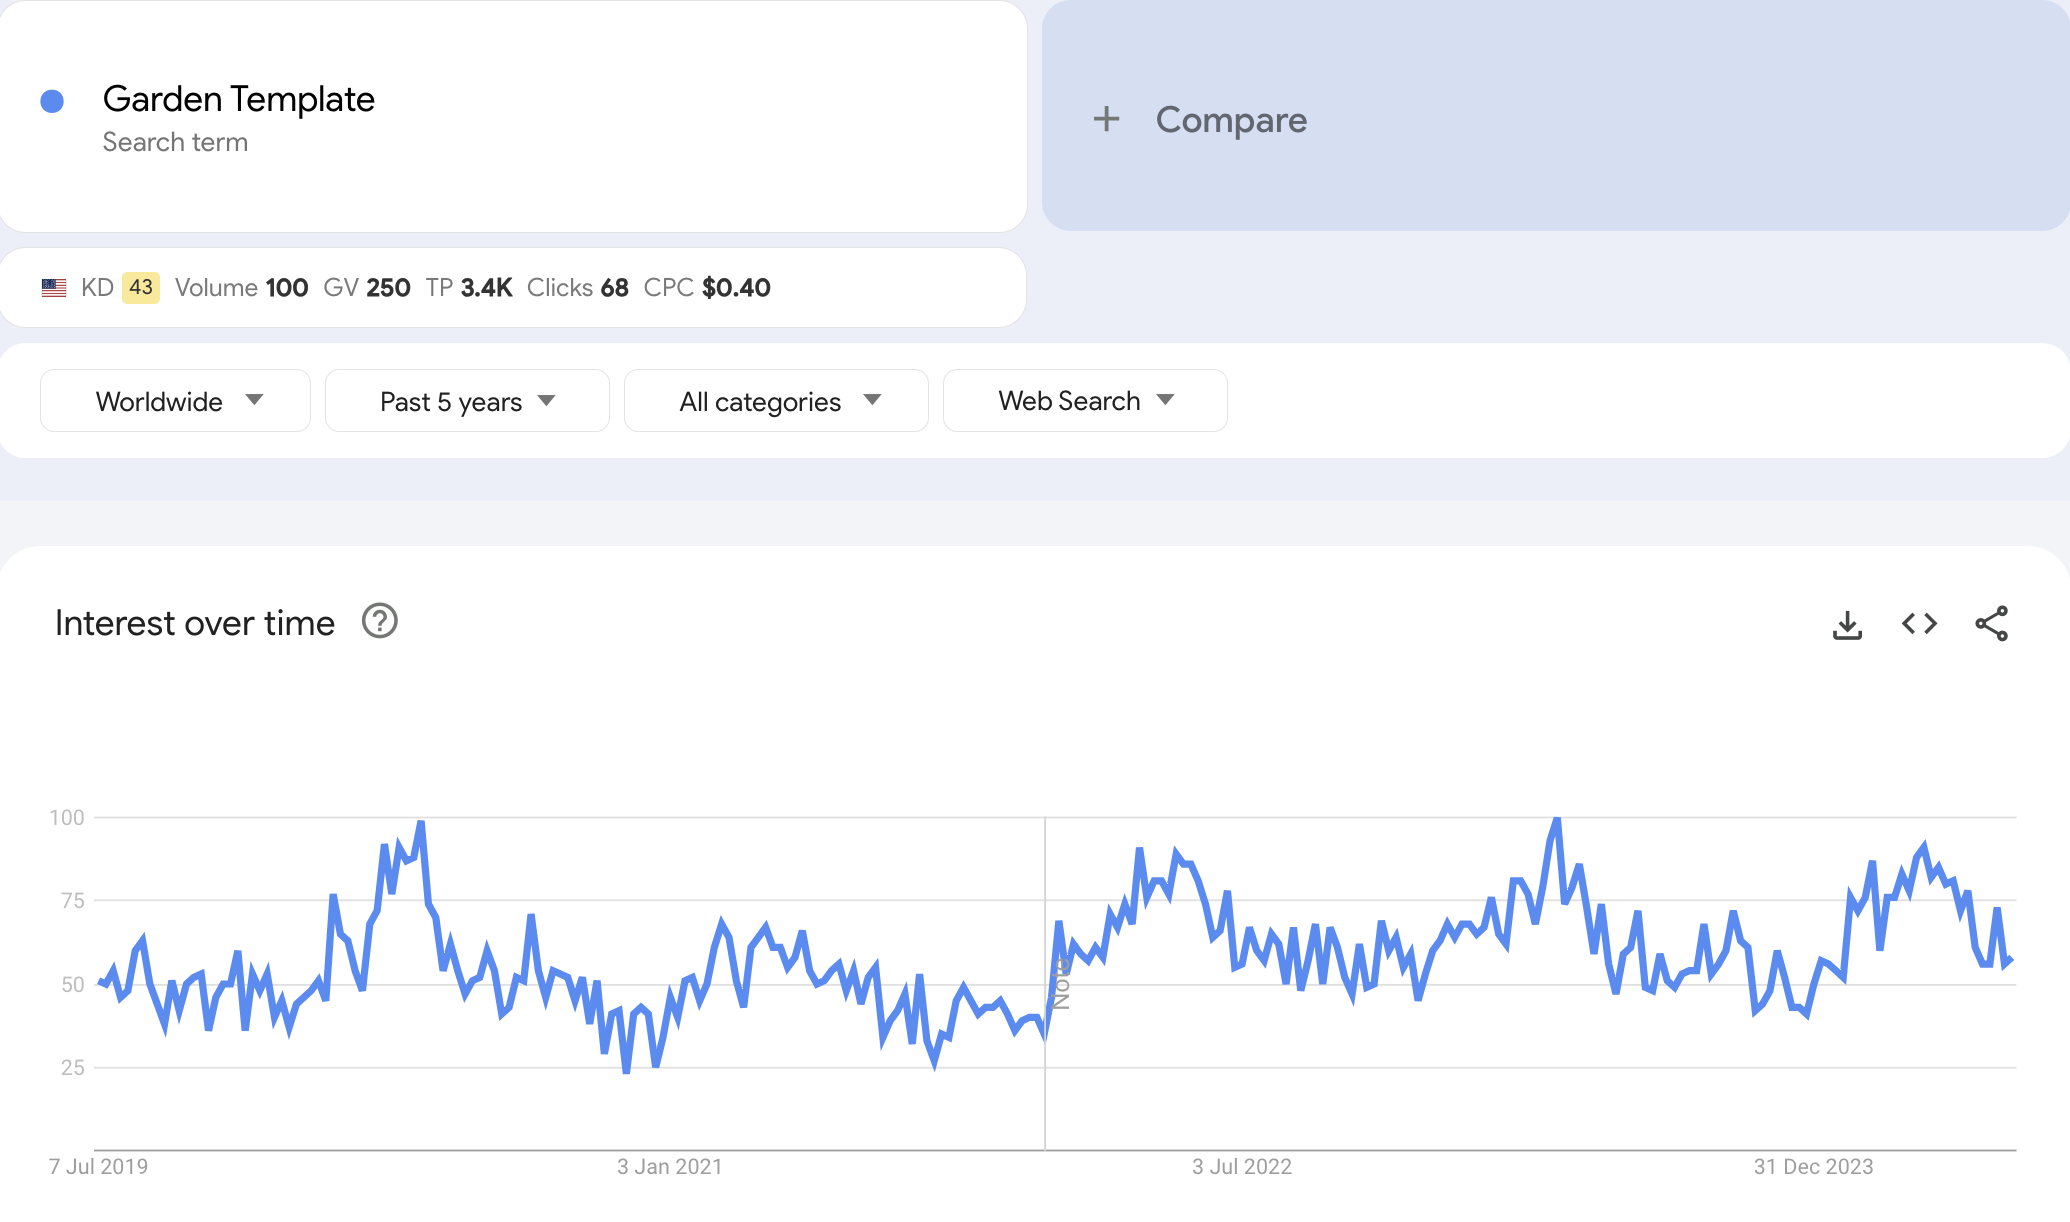Viewport: 2070px width, 1222px height.
Task: Click the share chart icon
Action: pyautogui.click(x=1991, y=624)
